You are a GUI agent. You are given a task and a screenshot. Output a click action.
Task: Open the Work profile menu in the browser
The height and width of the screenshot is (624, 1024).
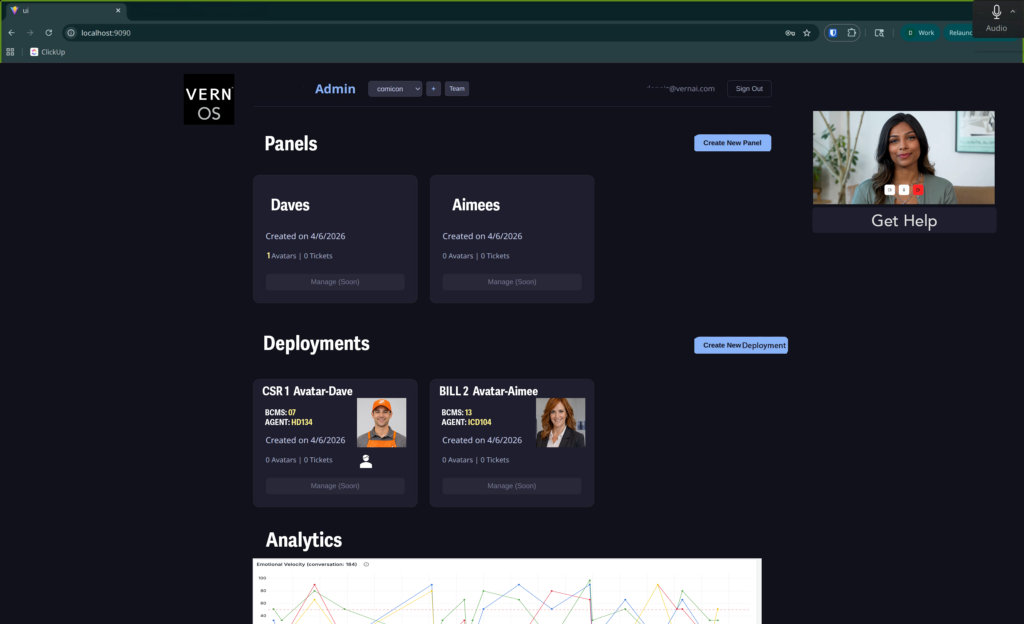921,33
